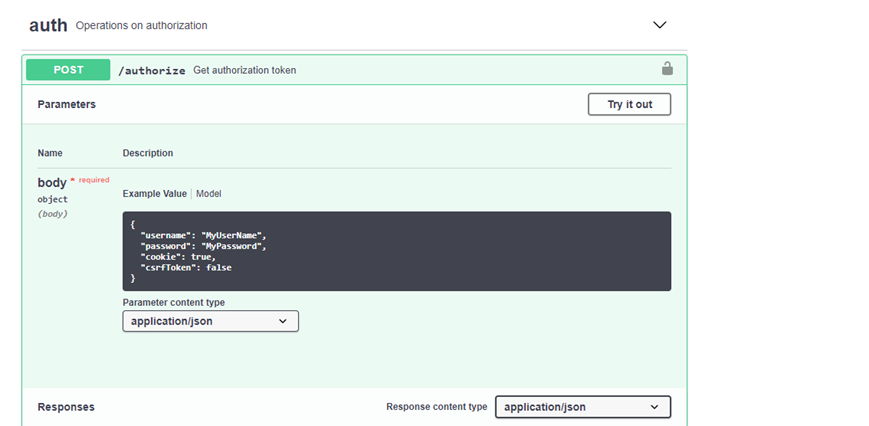Click the auth tag heading

coord(48,25)
